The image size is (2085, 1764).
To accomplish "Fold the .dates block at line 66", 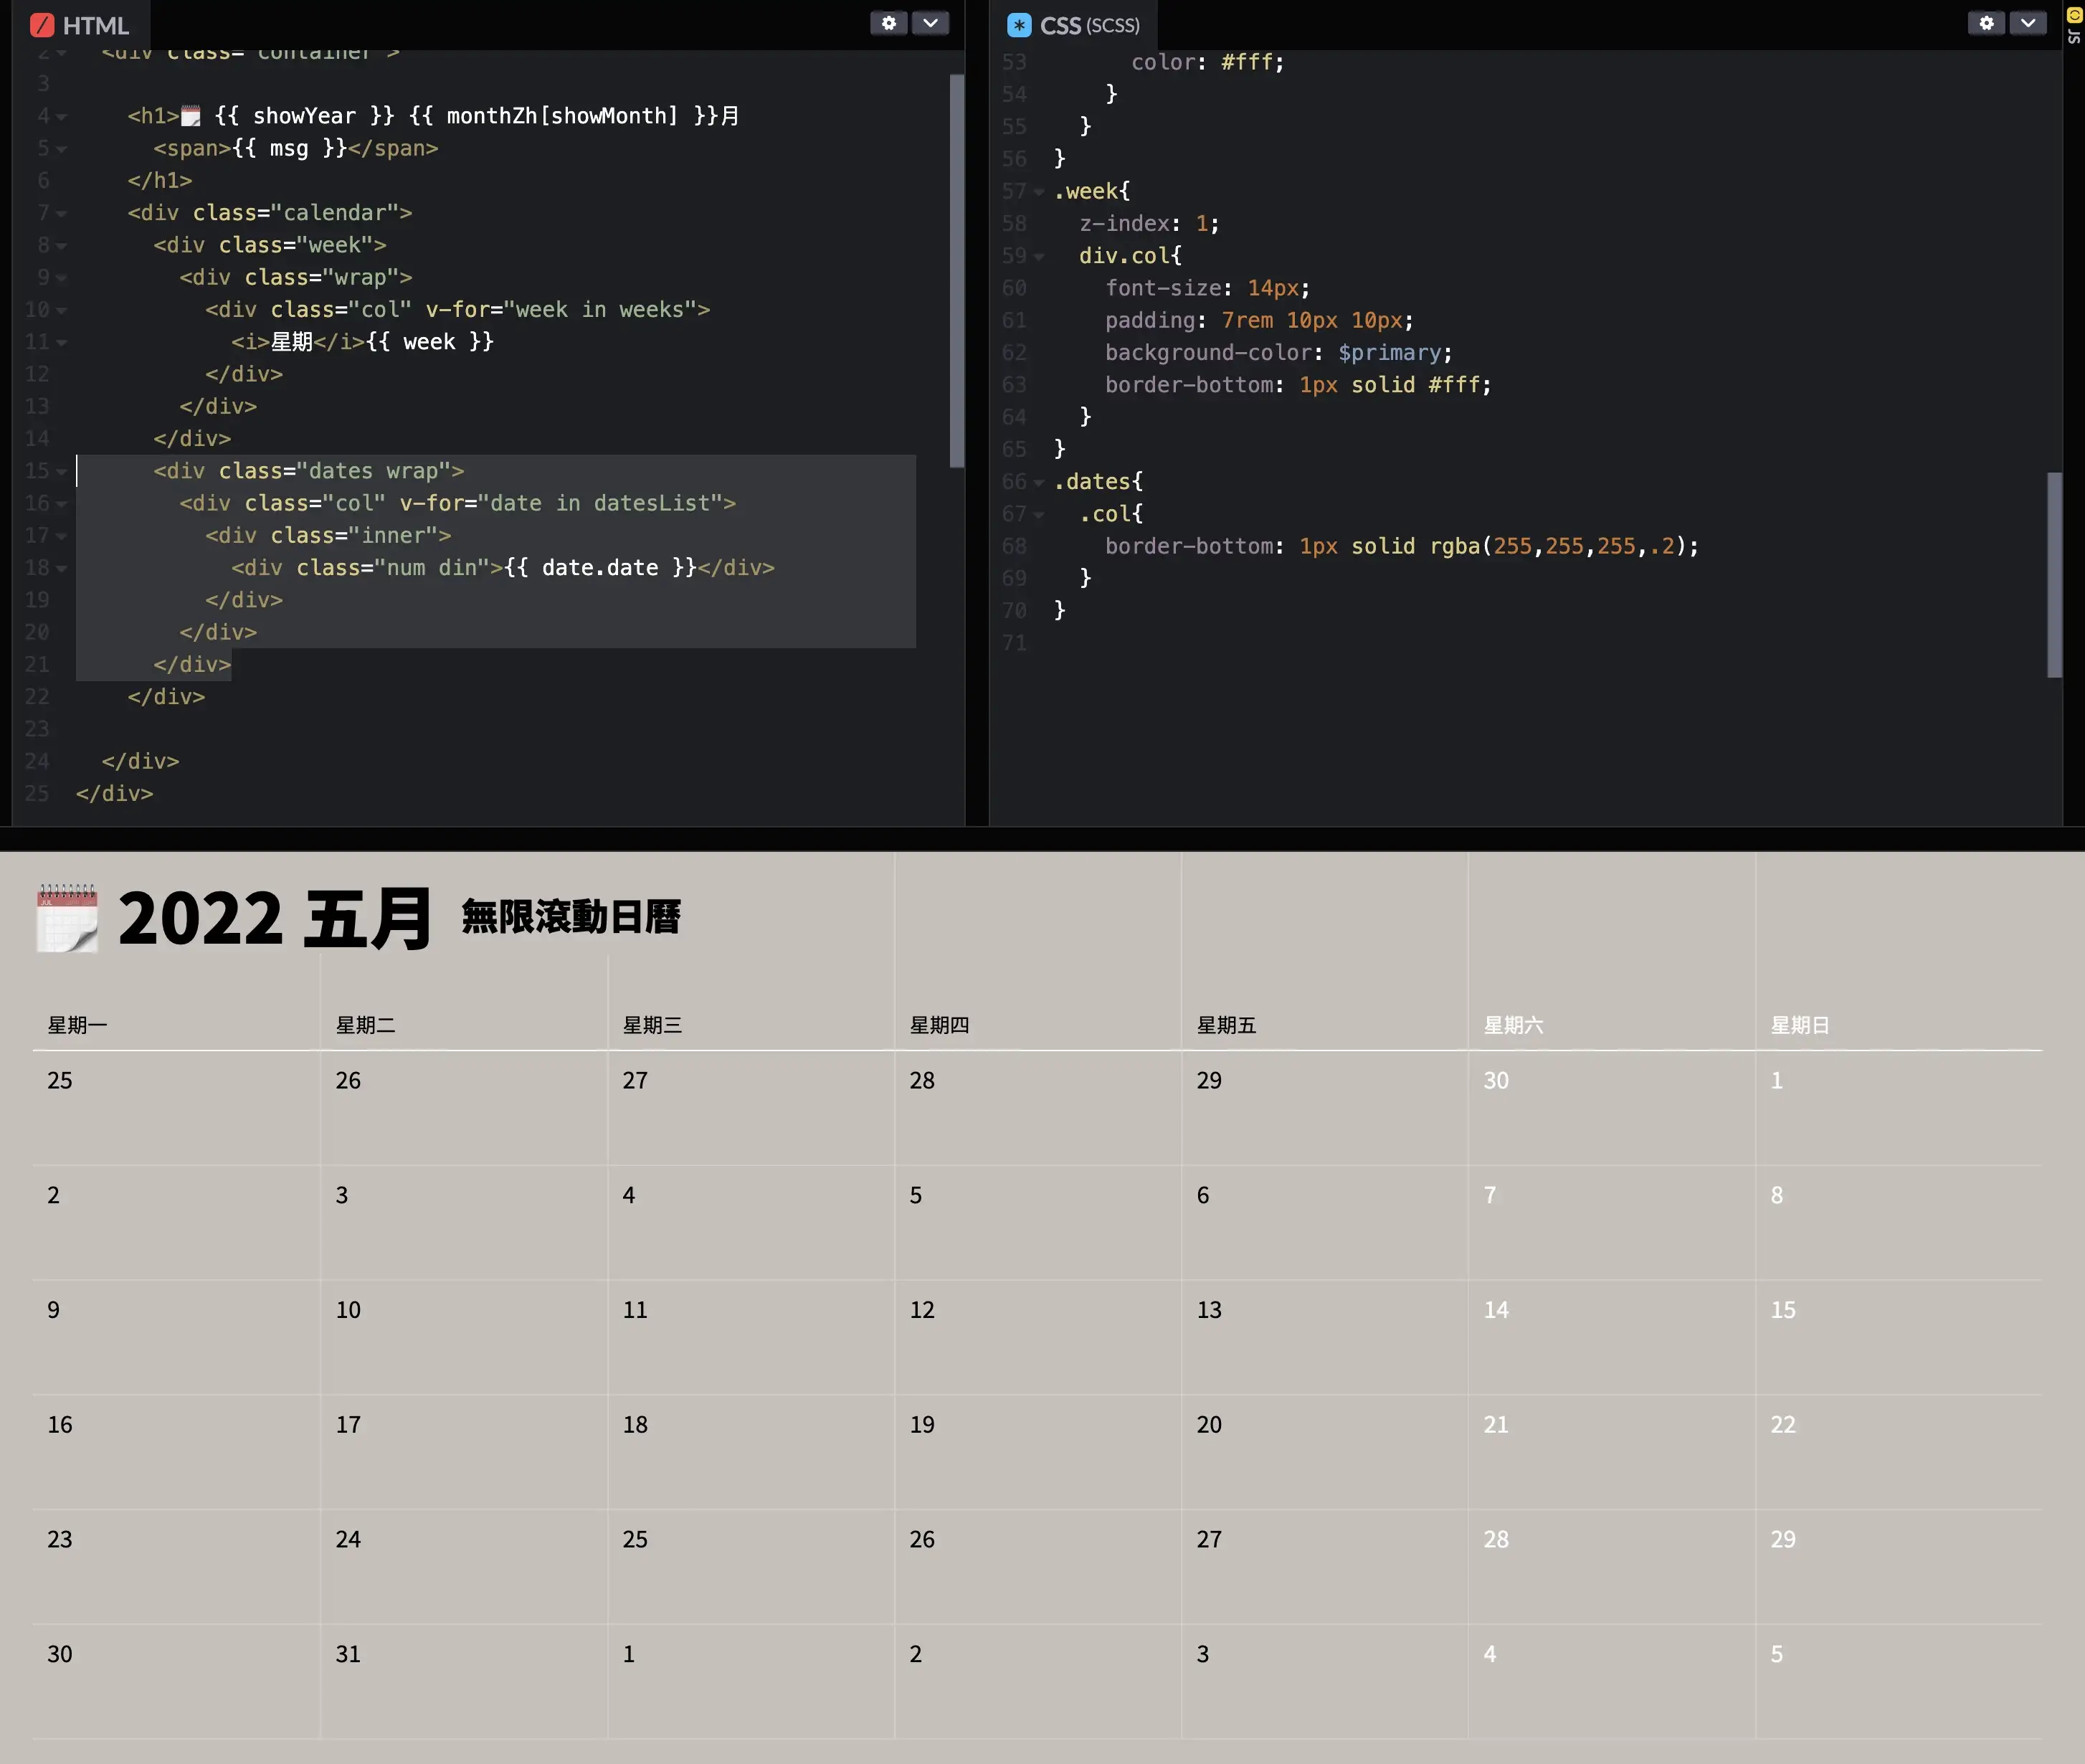I will coord(1039,482).
